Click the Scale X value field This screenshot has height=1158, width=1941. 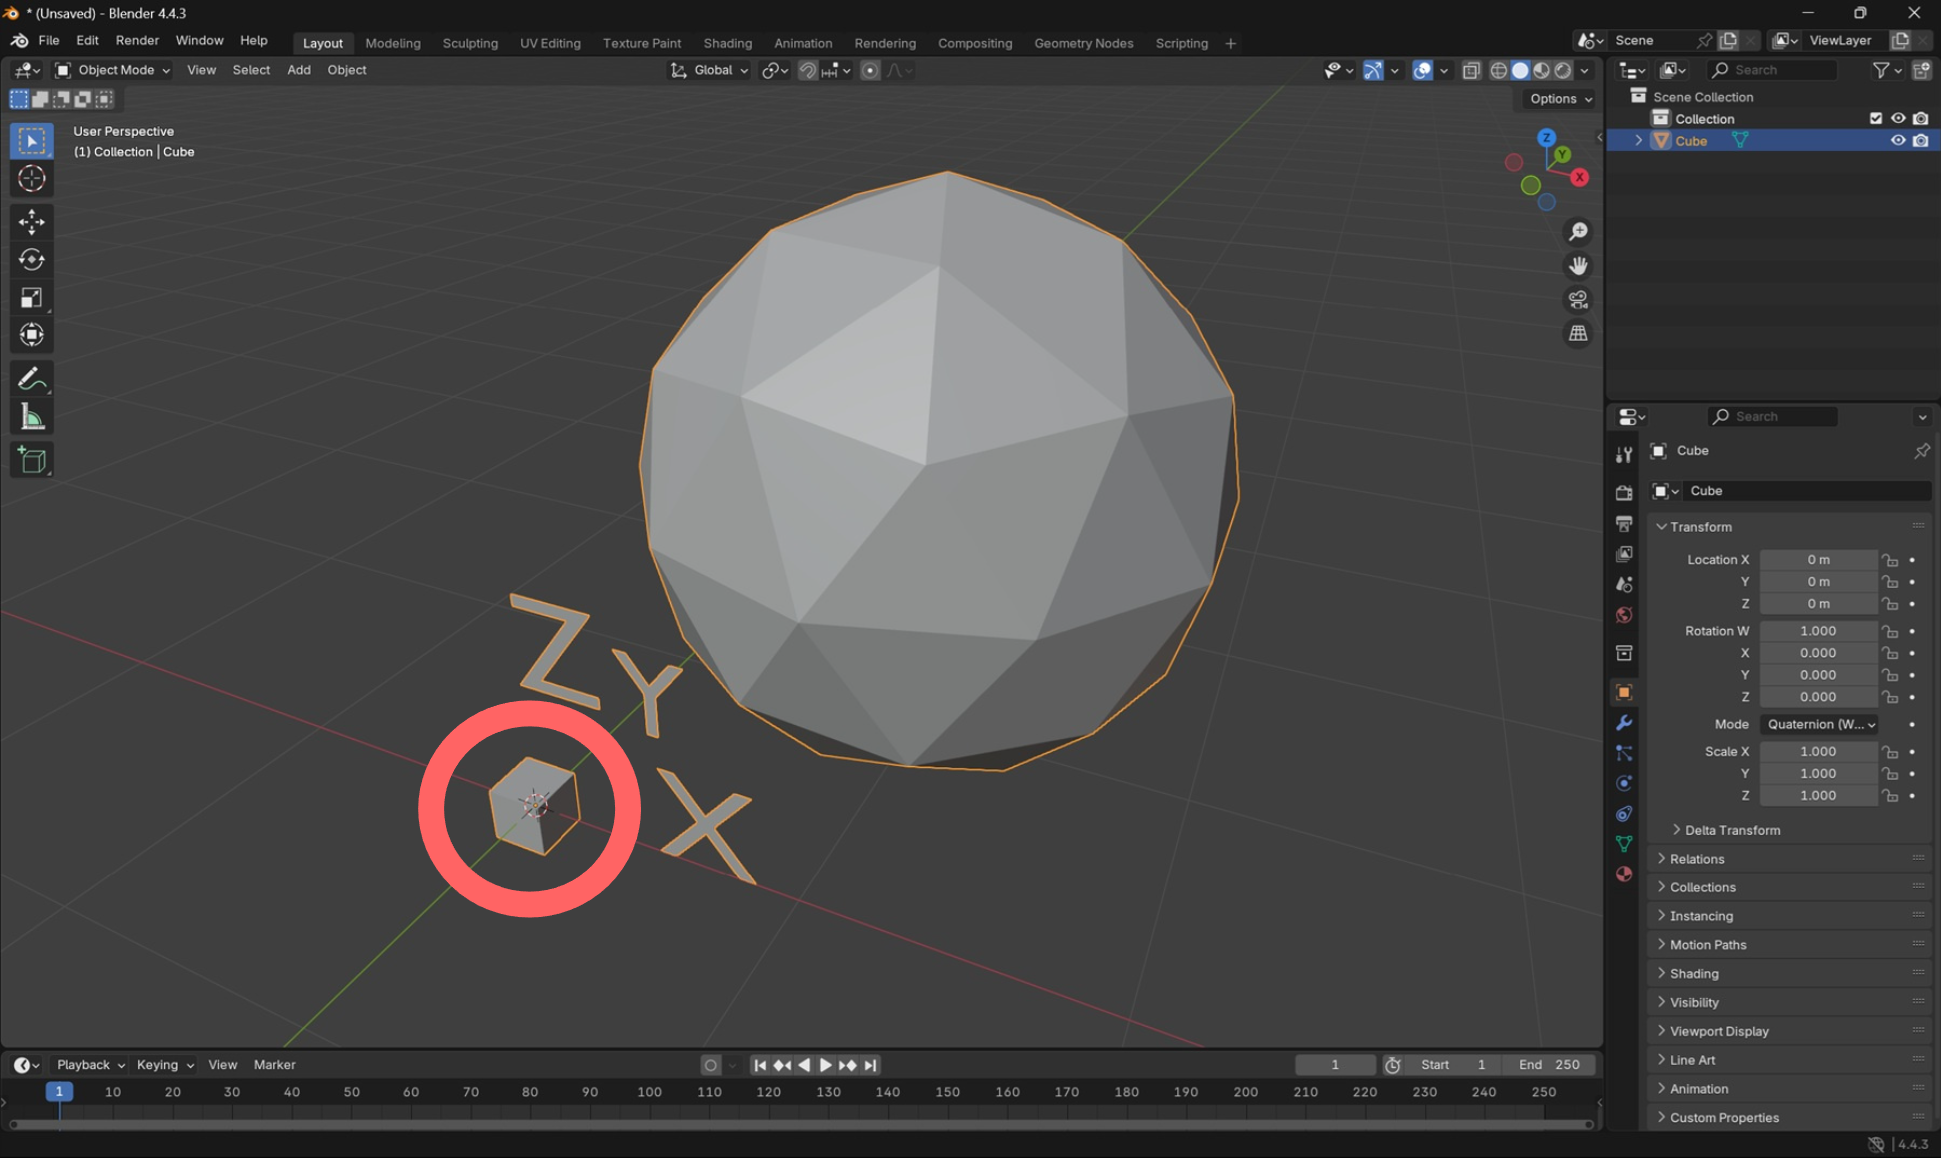tap(1817, 752)
